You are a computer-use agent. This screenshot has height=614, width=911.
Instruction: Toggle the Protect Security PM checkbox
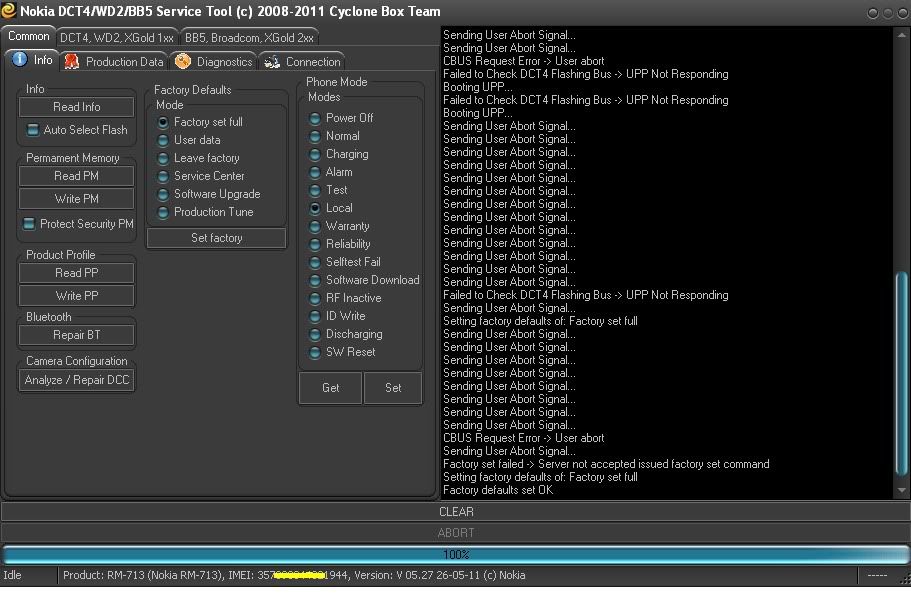30,224
